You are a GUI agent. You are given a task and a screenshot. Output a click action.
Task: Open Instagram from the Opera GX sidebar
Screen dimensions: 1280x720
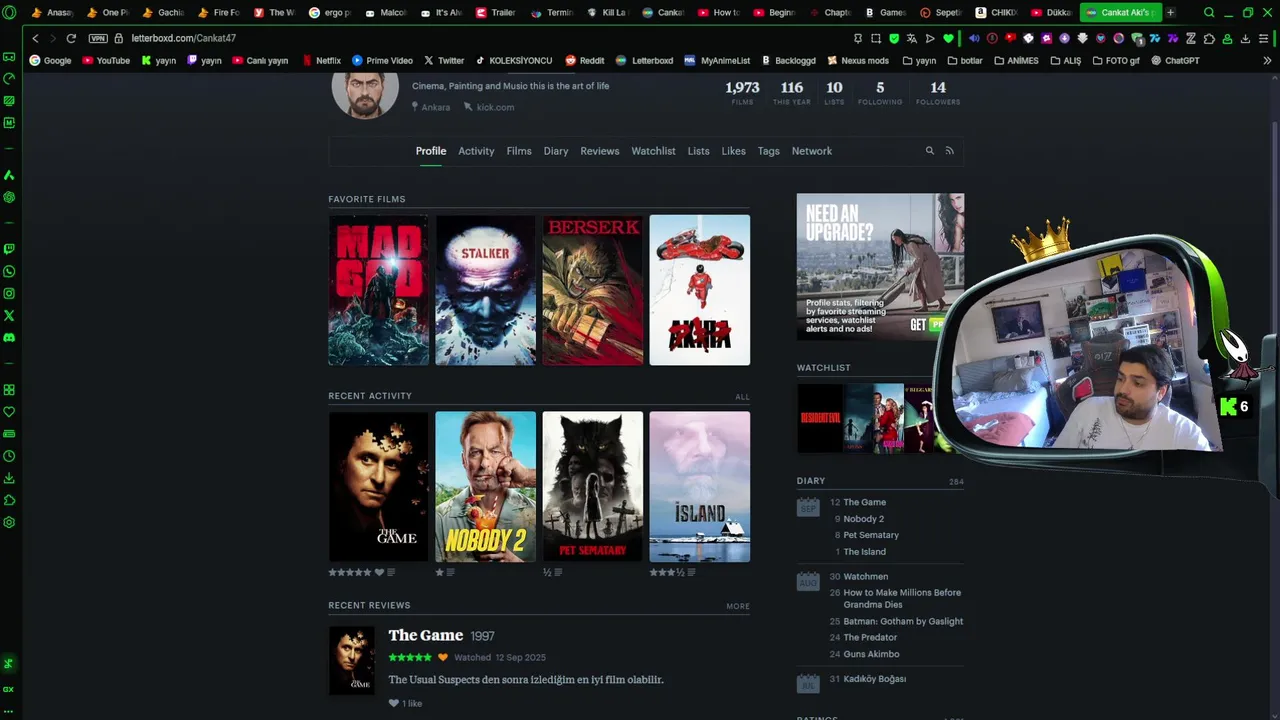point(9,293)
